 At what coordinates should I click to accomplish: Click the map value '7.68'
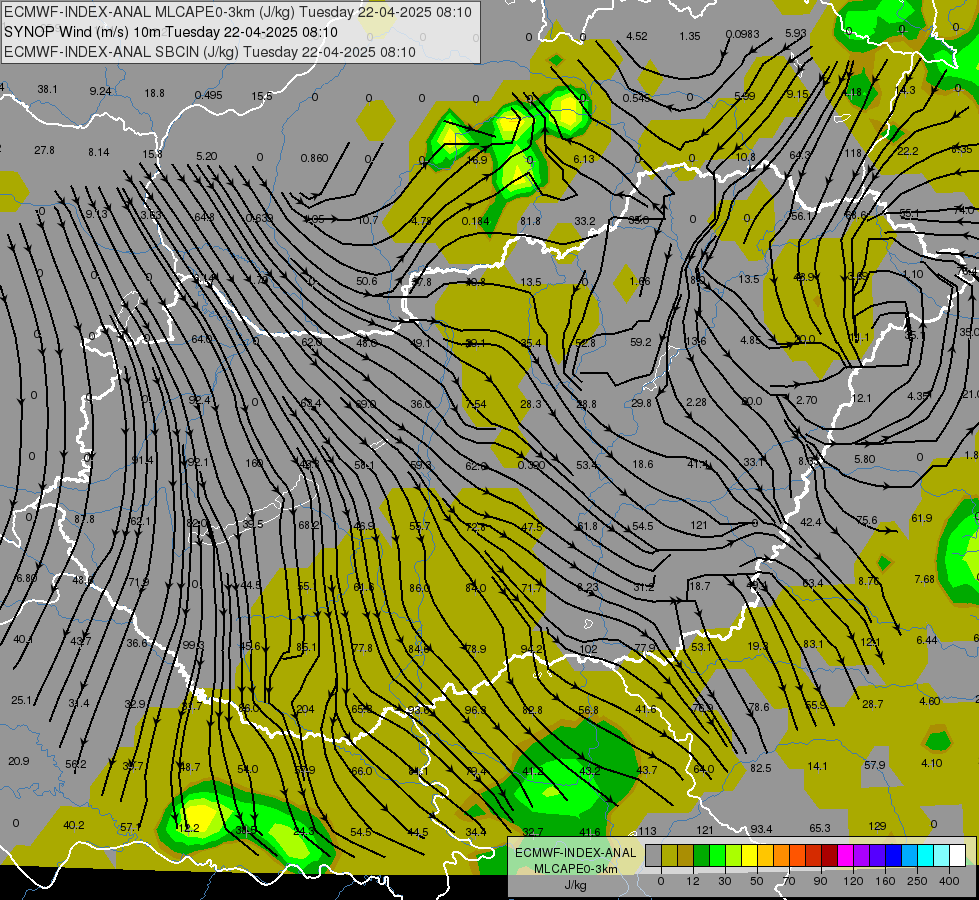925,579
